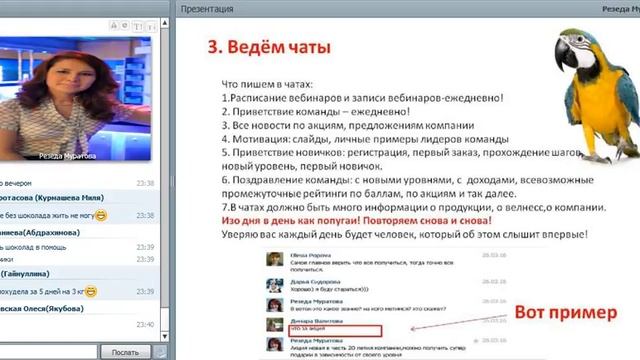Click the 'T' increase text size icon
This screenshot has height=360, width=640.
click(138, 27)
